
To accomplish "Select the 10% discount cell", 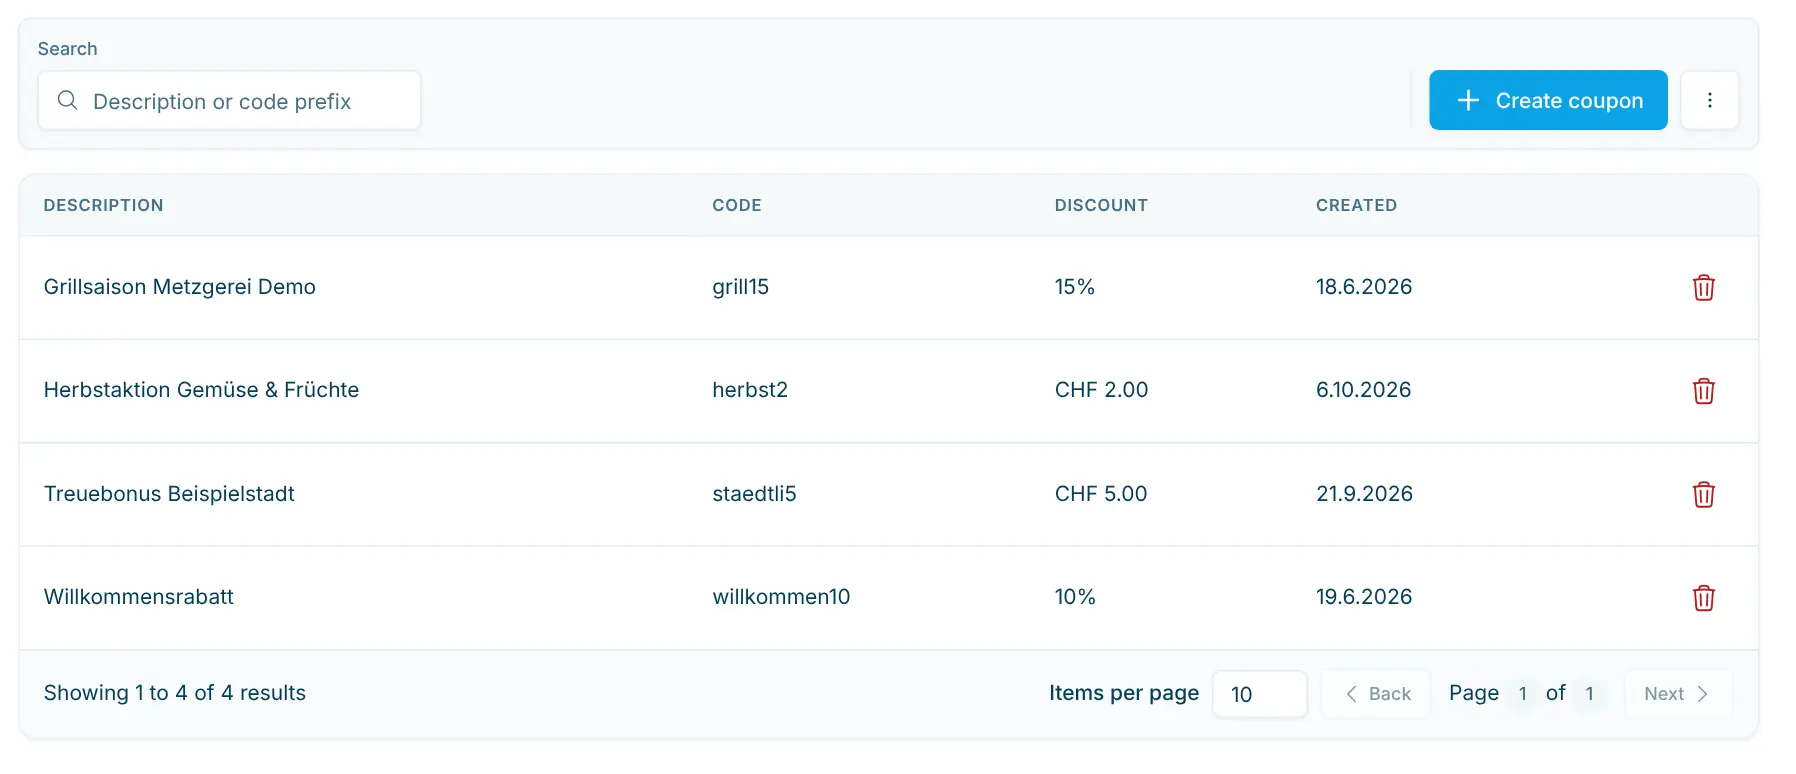I will [x=1075, y=597].
